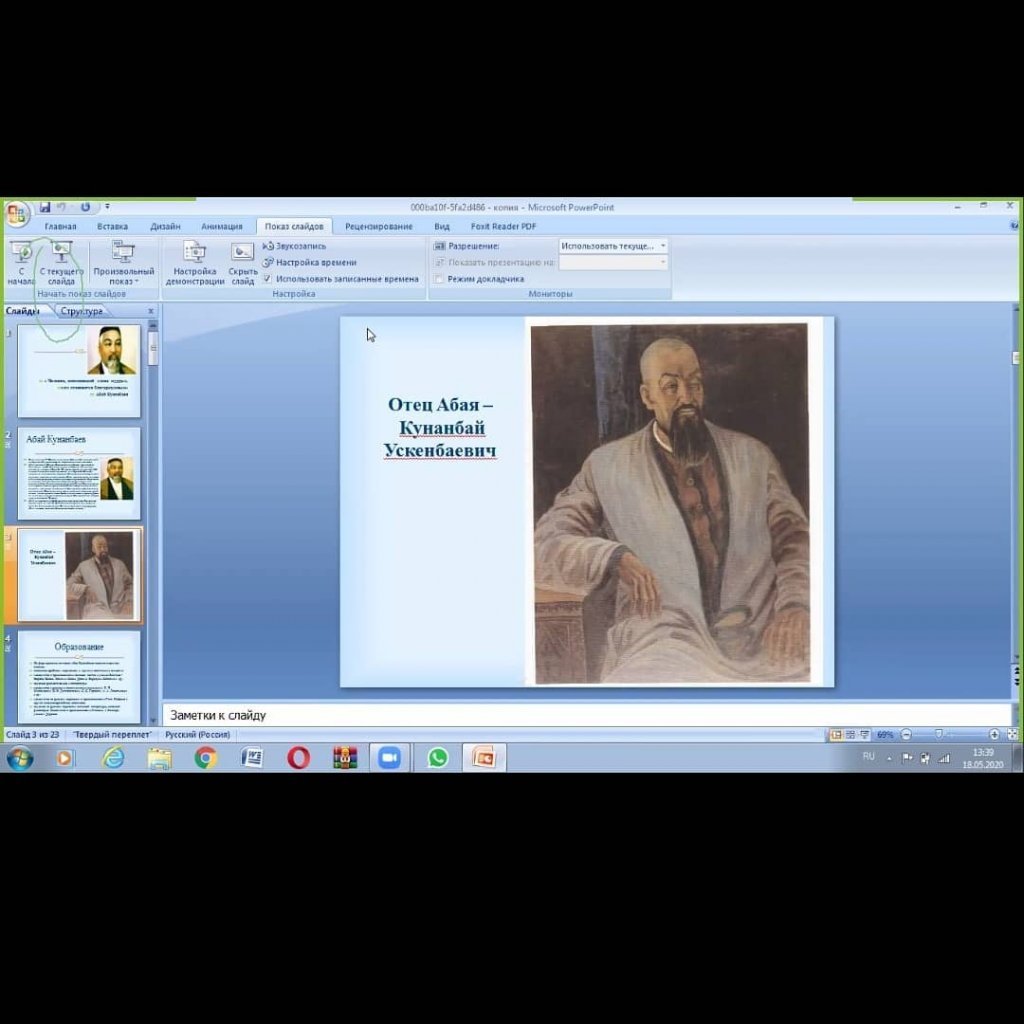Click scroll-up arrow of thumbnail pane scrollbar
This screenshot has width=1024, height=1024.
click(x=153, y=324)
